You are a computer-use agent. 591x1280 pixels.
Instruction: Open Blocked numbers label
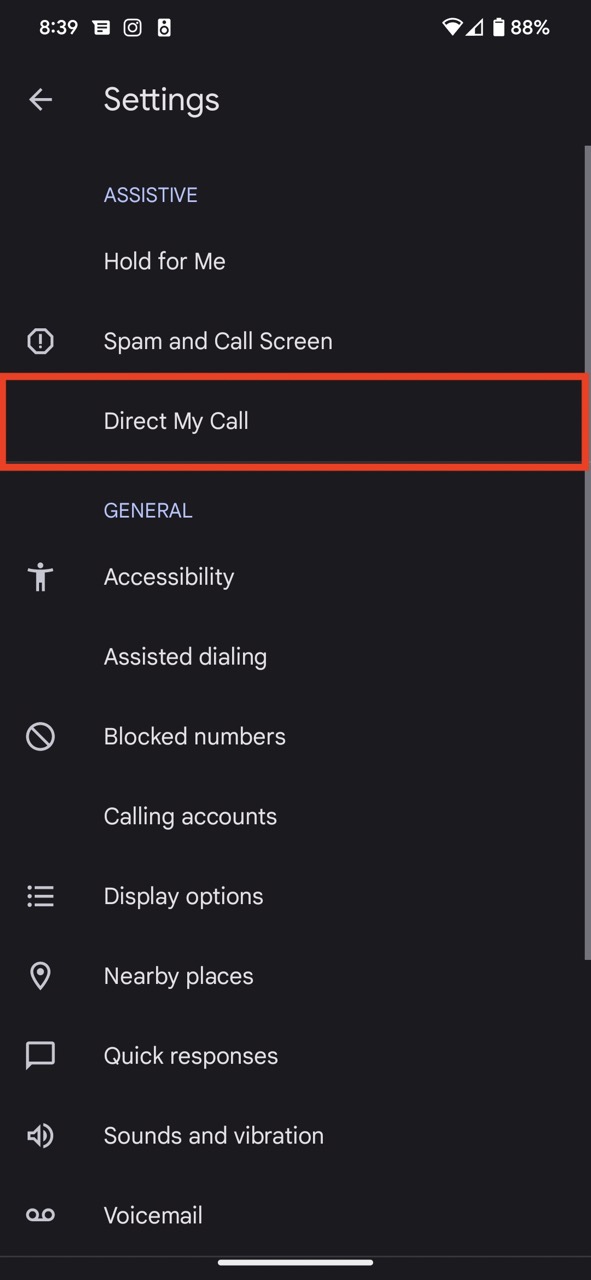(x=195, y=737)
